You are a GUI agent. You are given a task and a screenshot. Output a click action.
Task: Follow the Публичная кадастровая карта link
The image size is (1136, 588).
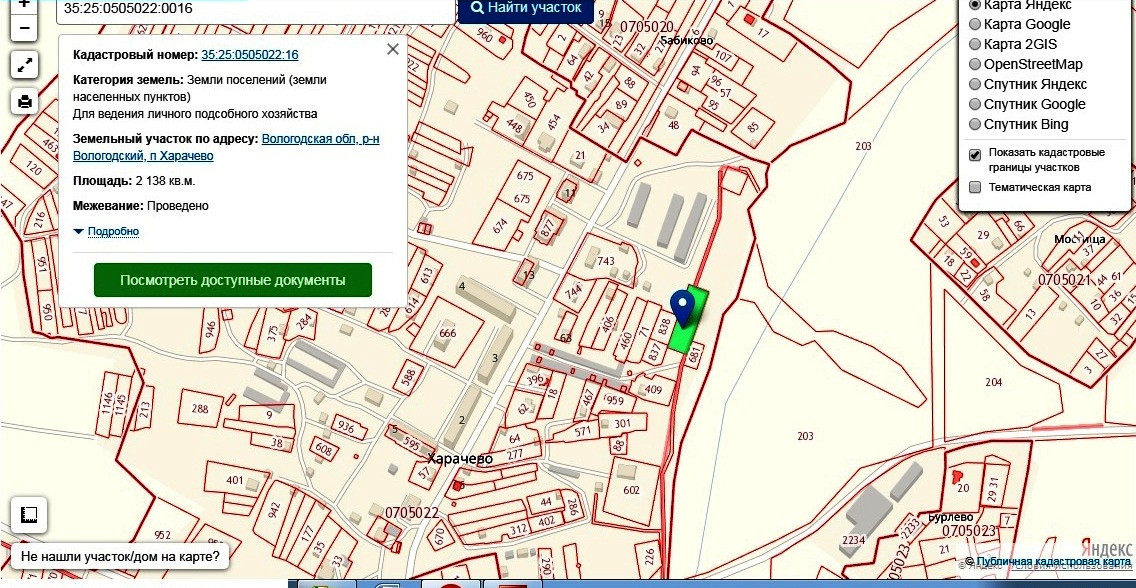1053,562
